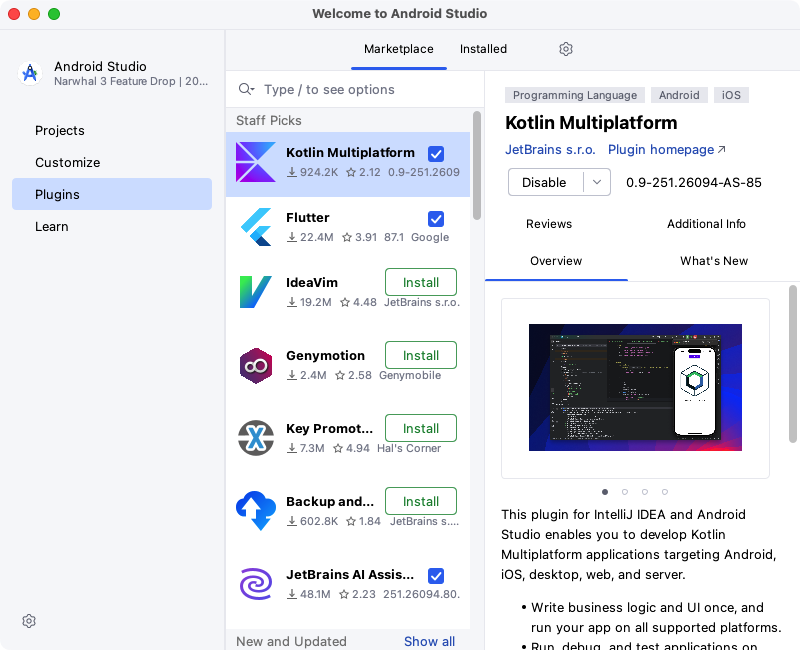
Task: Select the first screenshot carousel dot
Action: coord(605,492)
